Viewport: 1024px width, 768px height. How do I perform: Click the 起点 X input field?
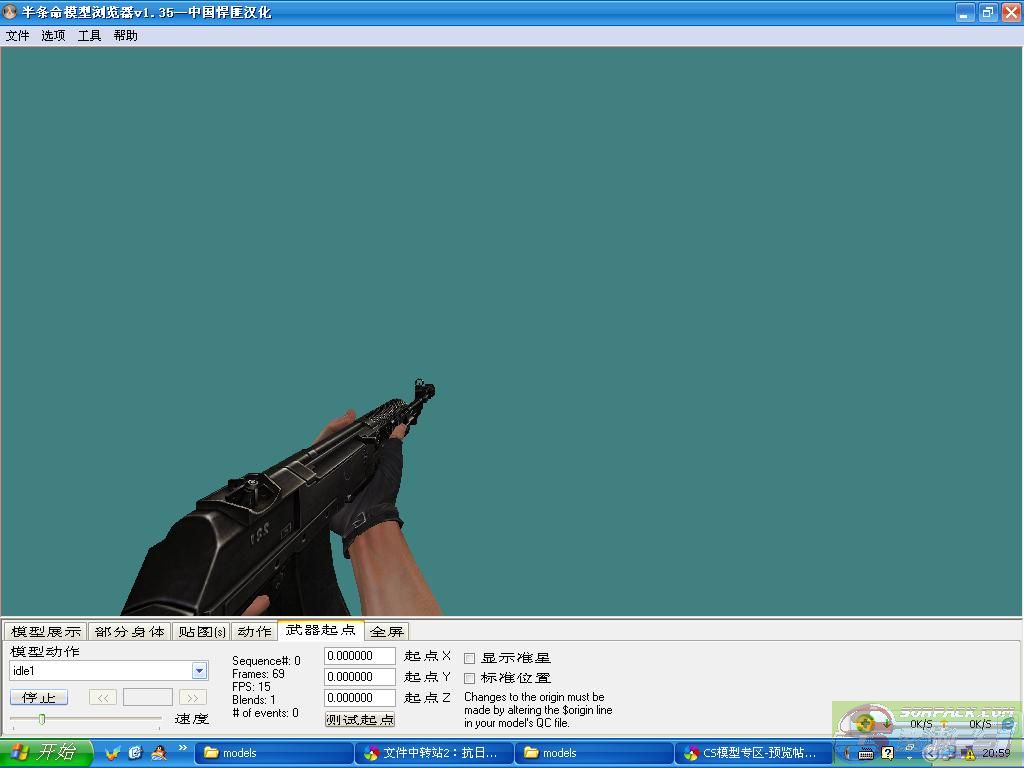[x=360, y=656]
